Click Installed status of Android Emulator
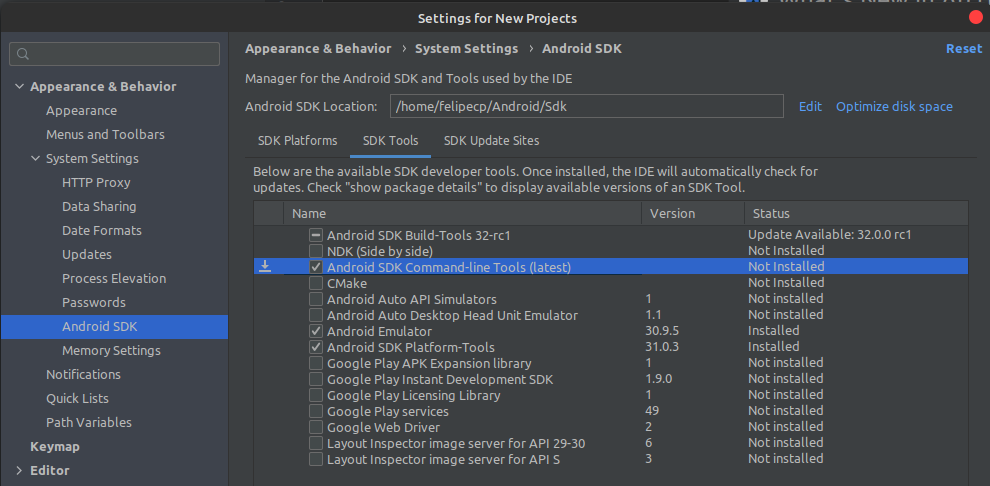990x486 pixels. 773,331
